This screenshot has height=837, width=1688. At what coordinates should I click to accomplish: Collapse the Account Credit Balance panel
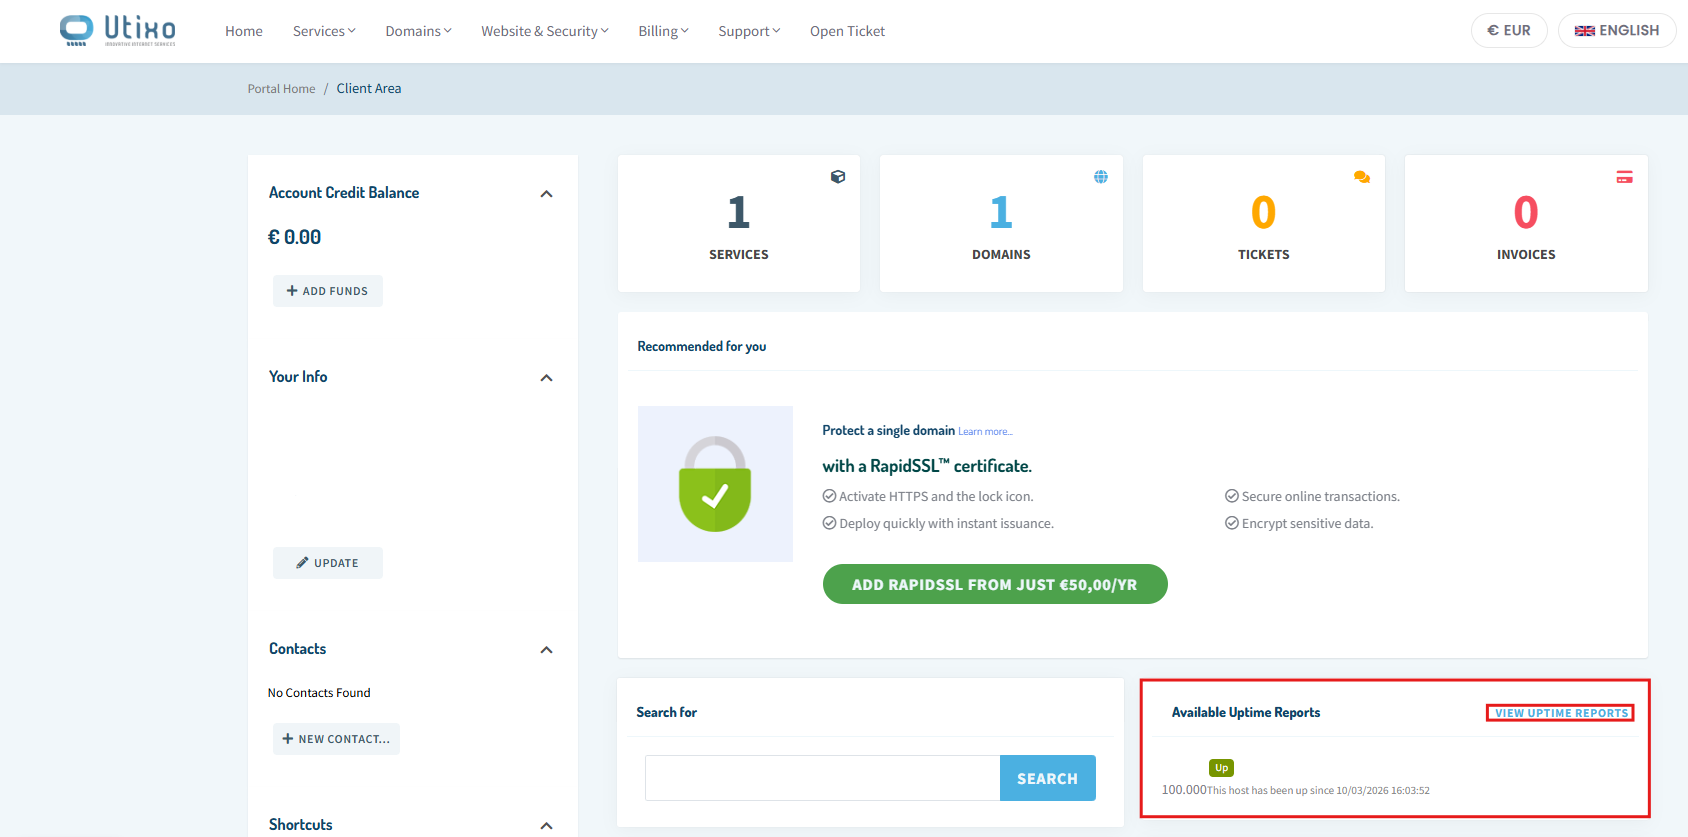point(546,194)
